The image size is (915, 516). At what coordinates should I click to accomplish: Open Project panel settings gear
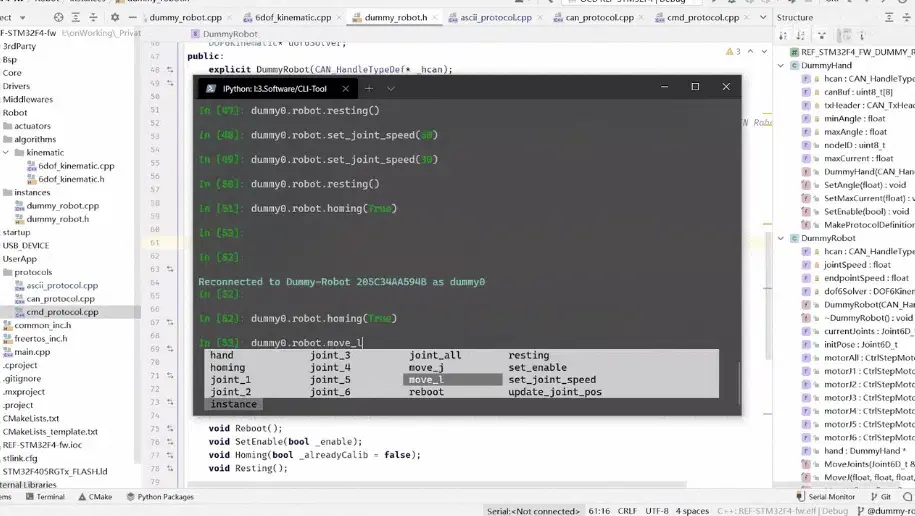pos(115,18)
